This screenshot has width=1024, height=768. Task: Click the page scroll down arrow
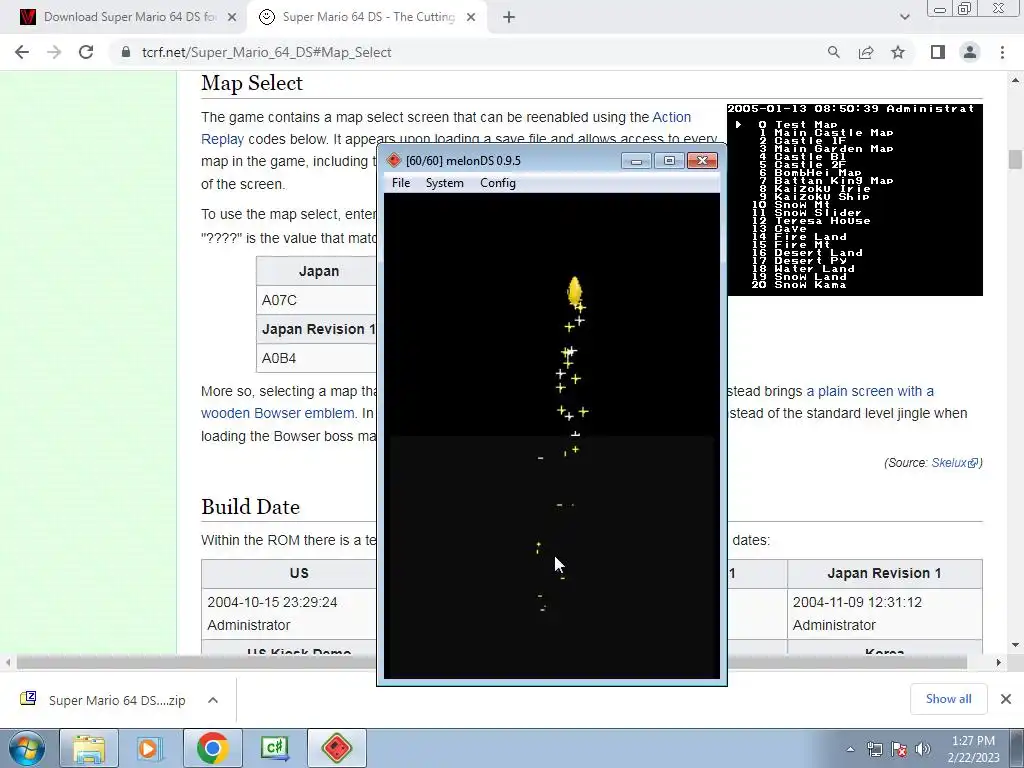tap(1015, 645)
